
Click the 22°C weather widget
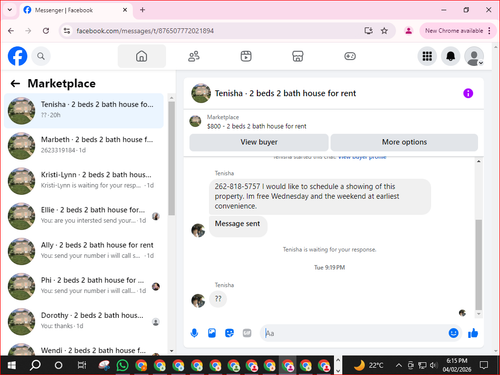tap(368, 365)
